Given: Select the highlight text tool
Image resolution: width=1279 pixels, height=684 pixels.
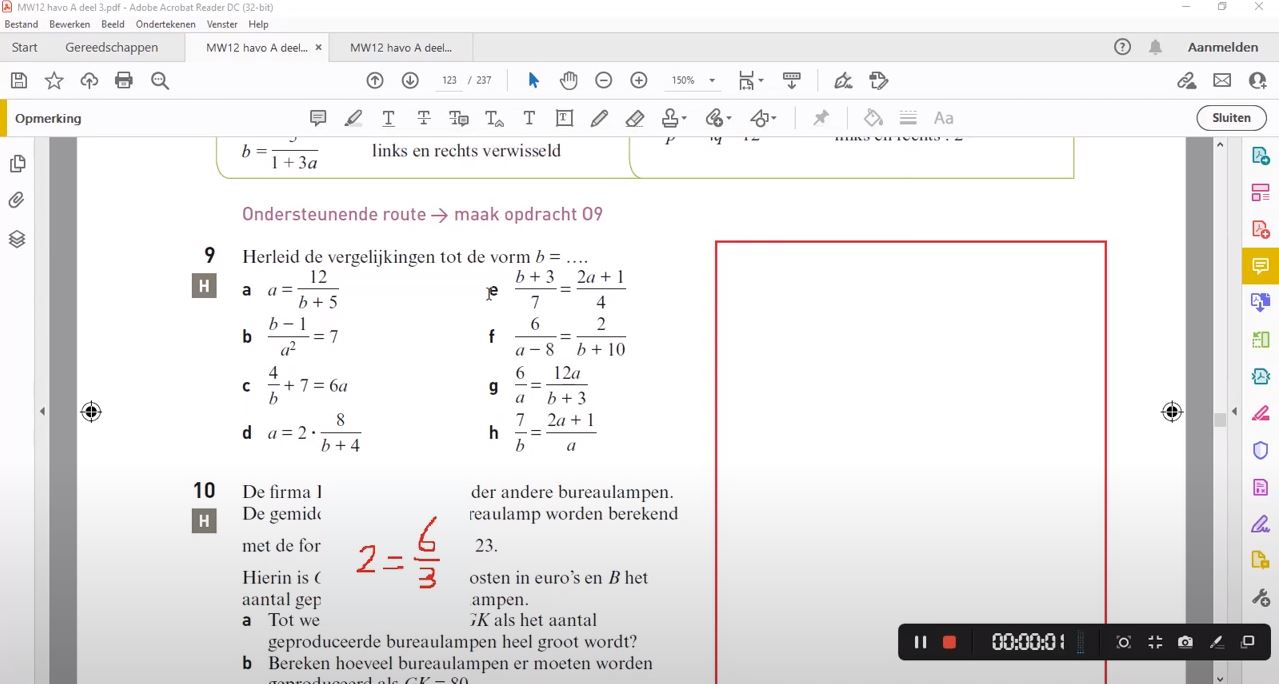Looking at the screenshot, I should [353, 118].
